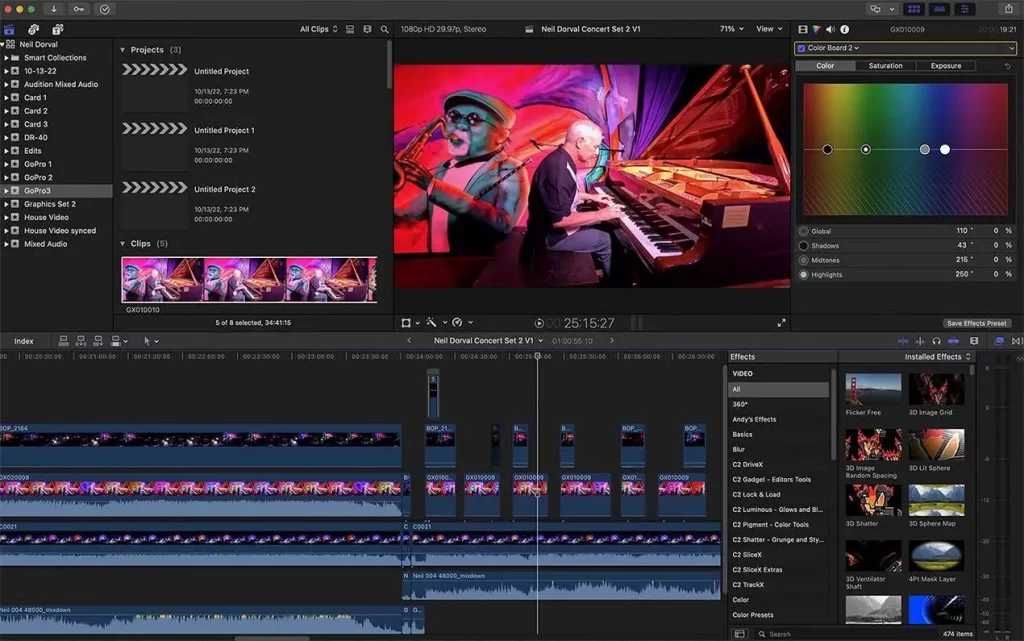The image size is (1024, 641).
Task: Click the Import Media arrow icon
Action: click(x=54, y=9)
